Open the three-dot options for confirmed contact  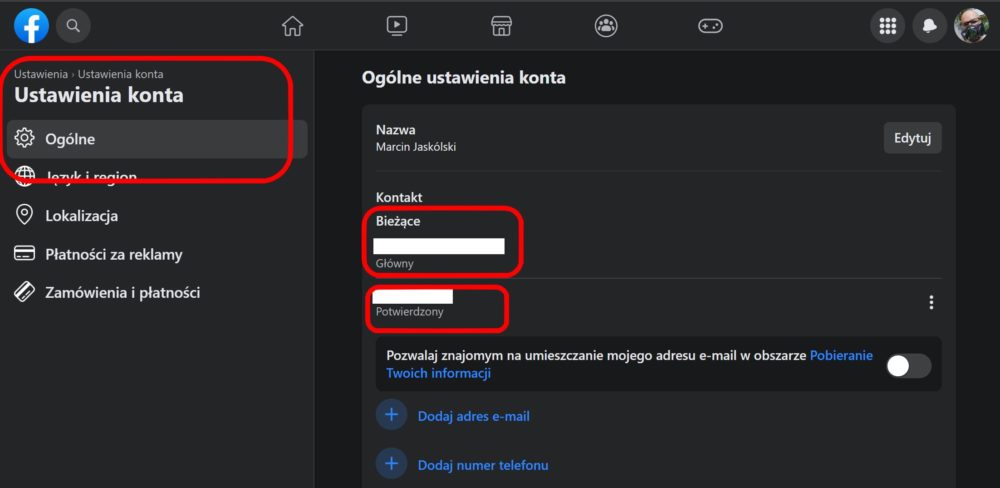click(x=931, y=302)
